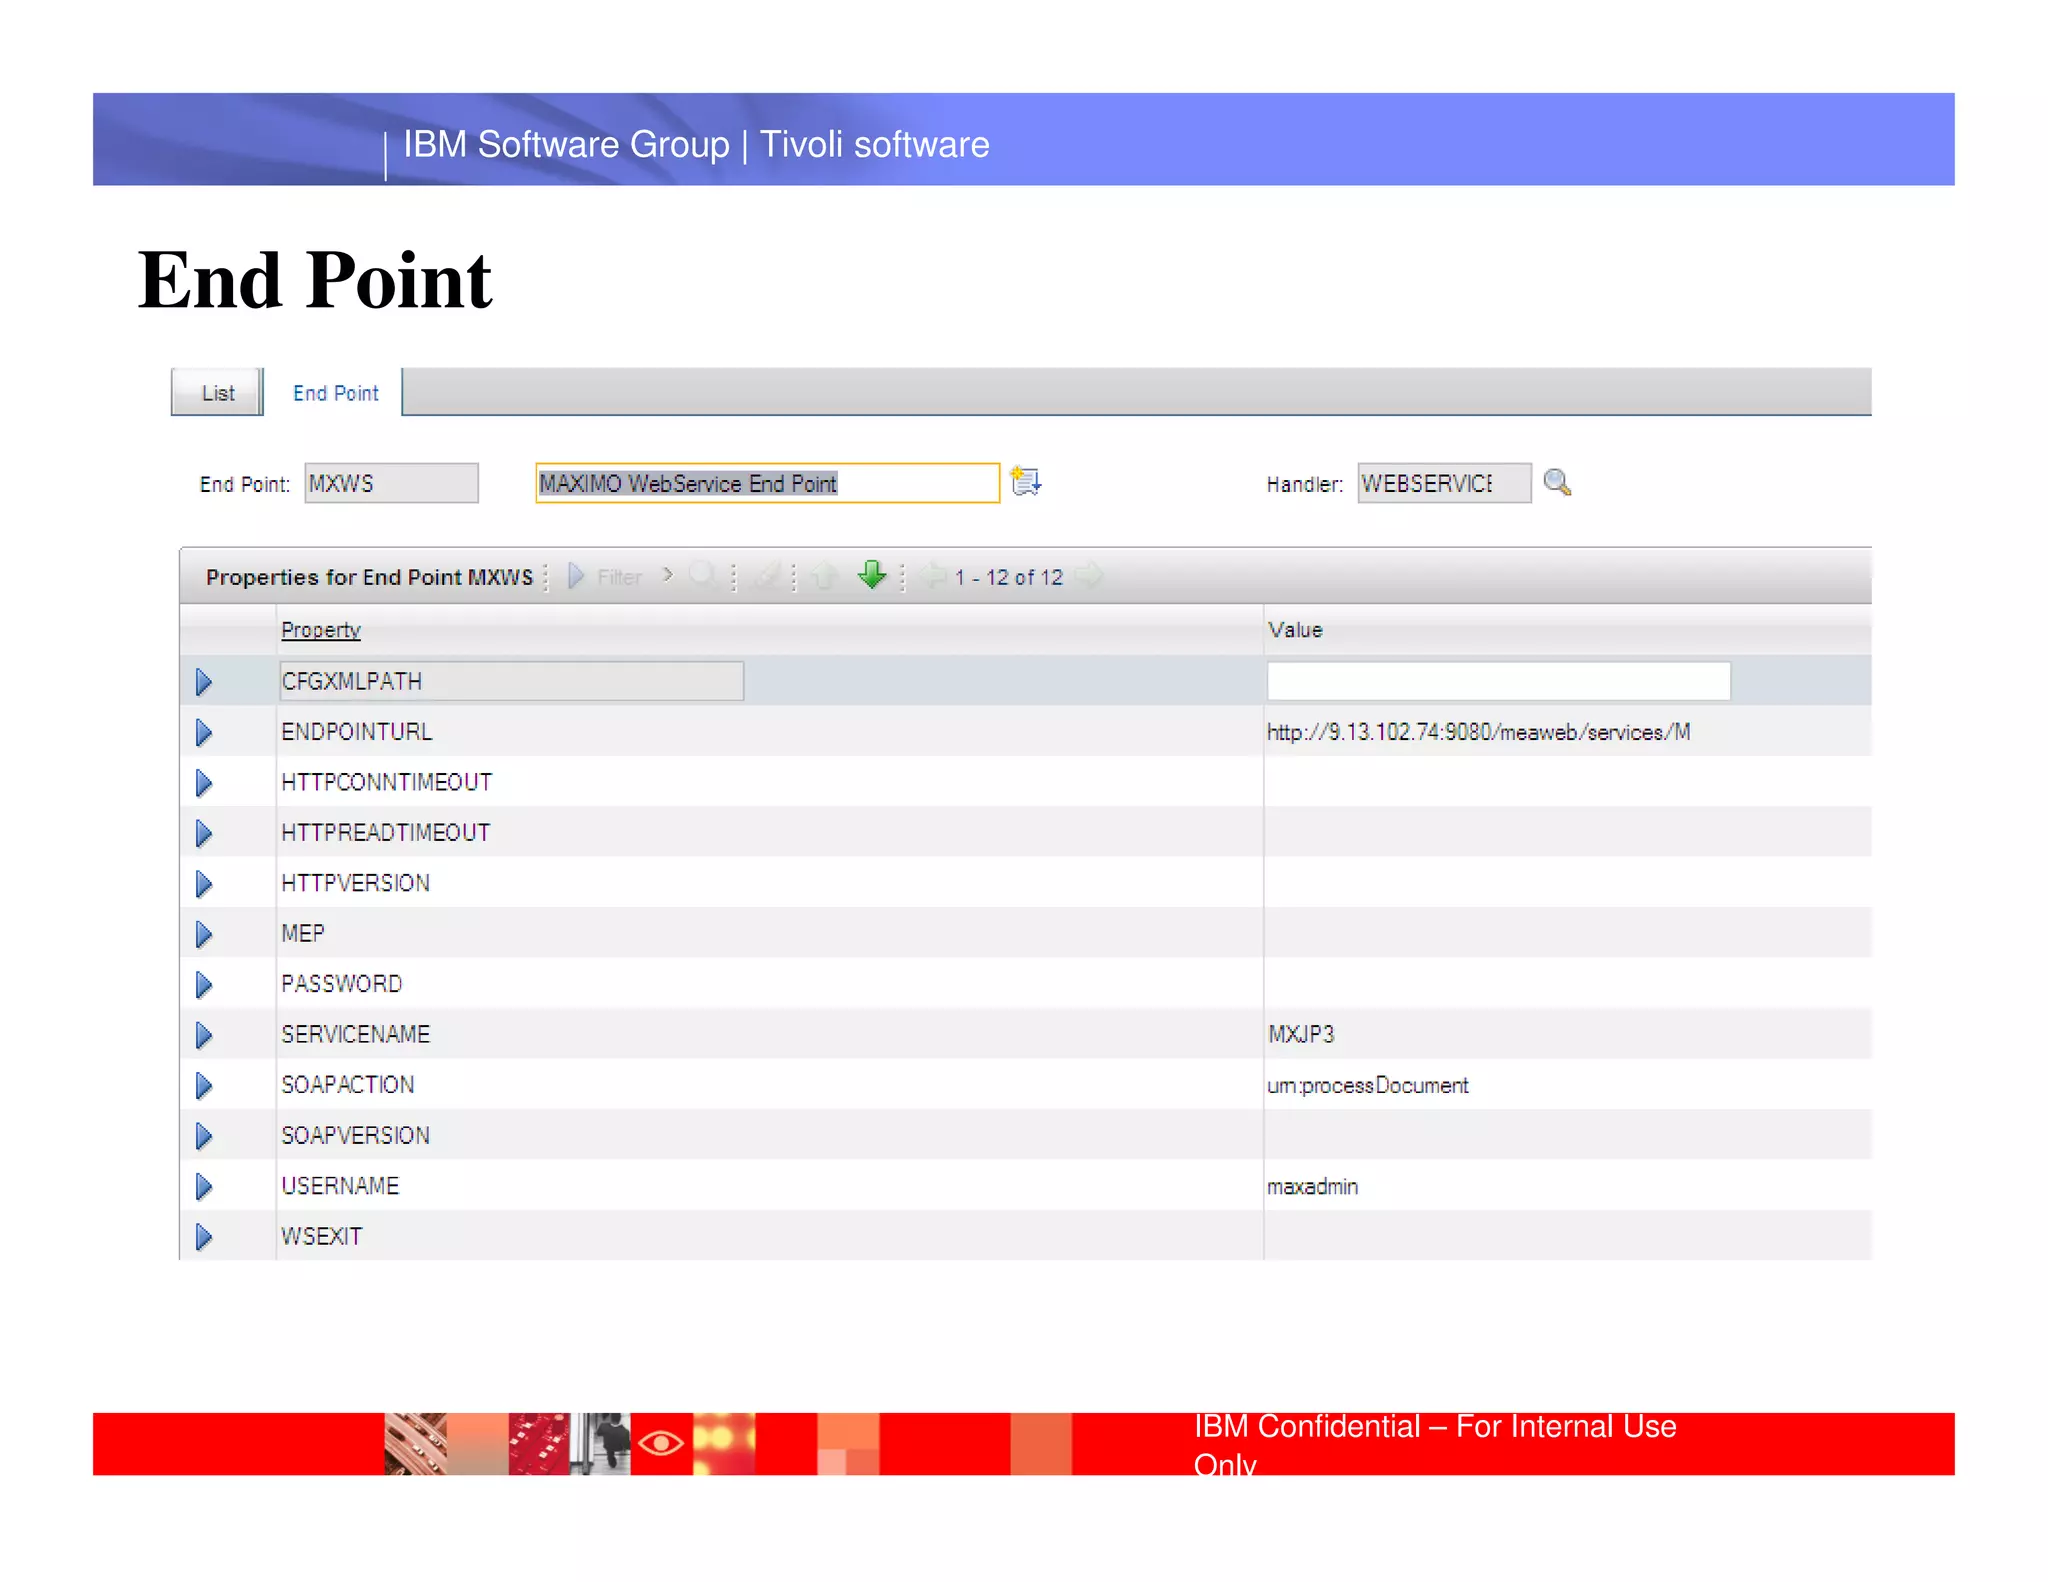Image resolution: width=2048 pixels, height=1582 pixels.
Task: Click the faded clear filter eraser icon
Action: (x=766, y=576)
